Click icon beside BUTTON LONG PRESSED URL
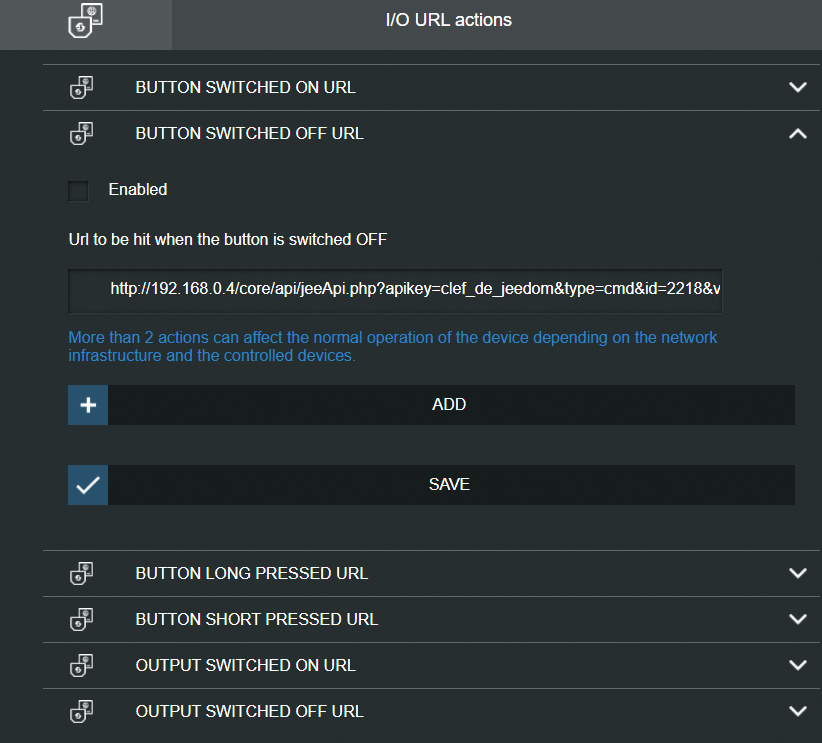This screenshot has width=822, height=743. pyautogui.click(x=81, y=573)
